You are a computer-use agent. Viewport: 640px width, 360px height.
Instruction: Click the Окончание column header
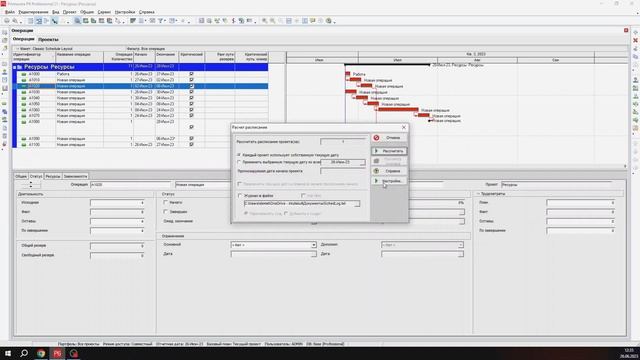click(x=166, y=57)
